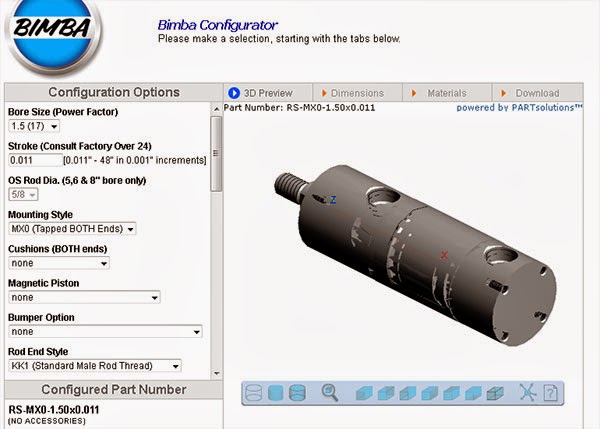Expand the Rod End Style dropdown
This screenshot has width=600, height=429.
[95, 366]
